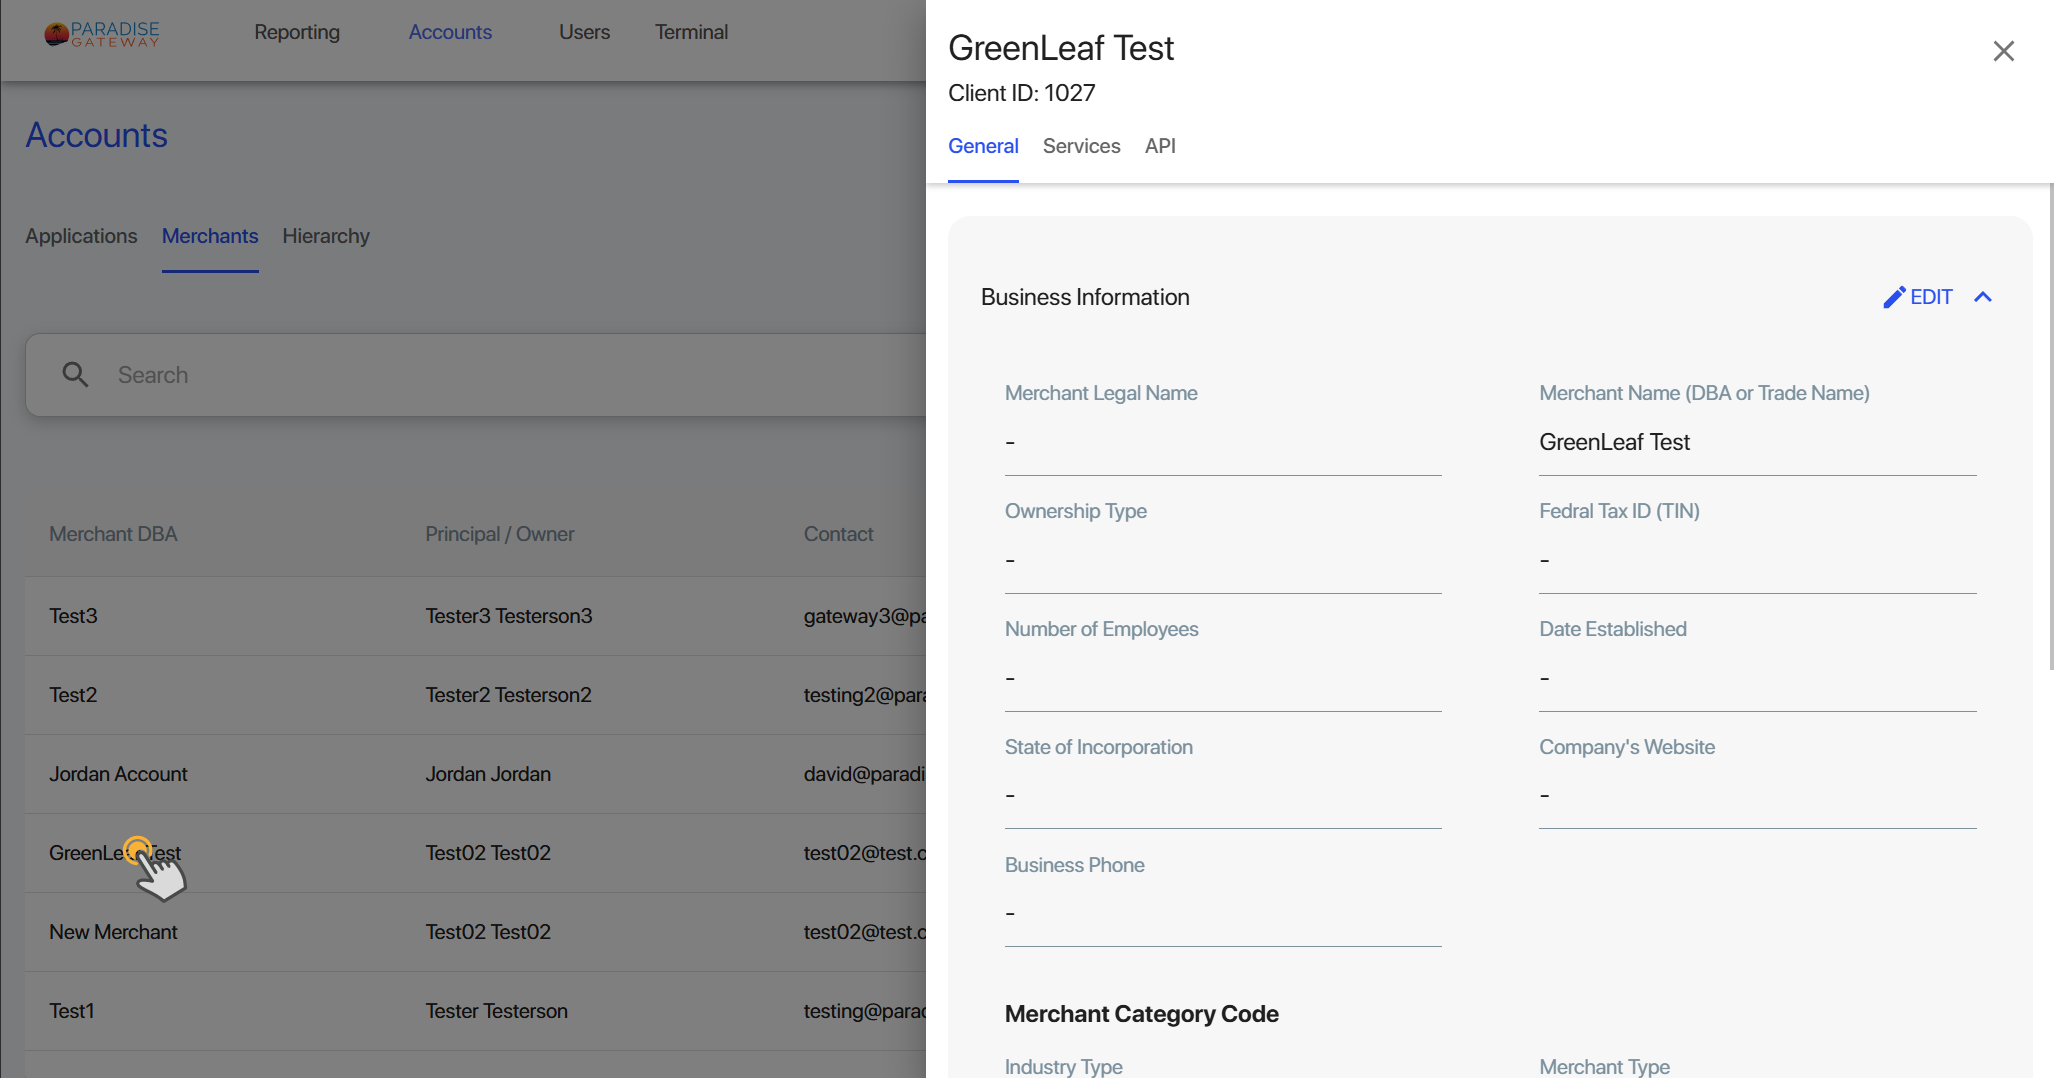
Task: Click the Company's Website label
Action: pos(1626,747)
